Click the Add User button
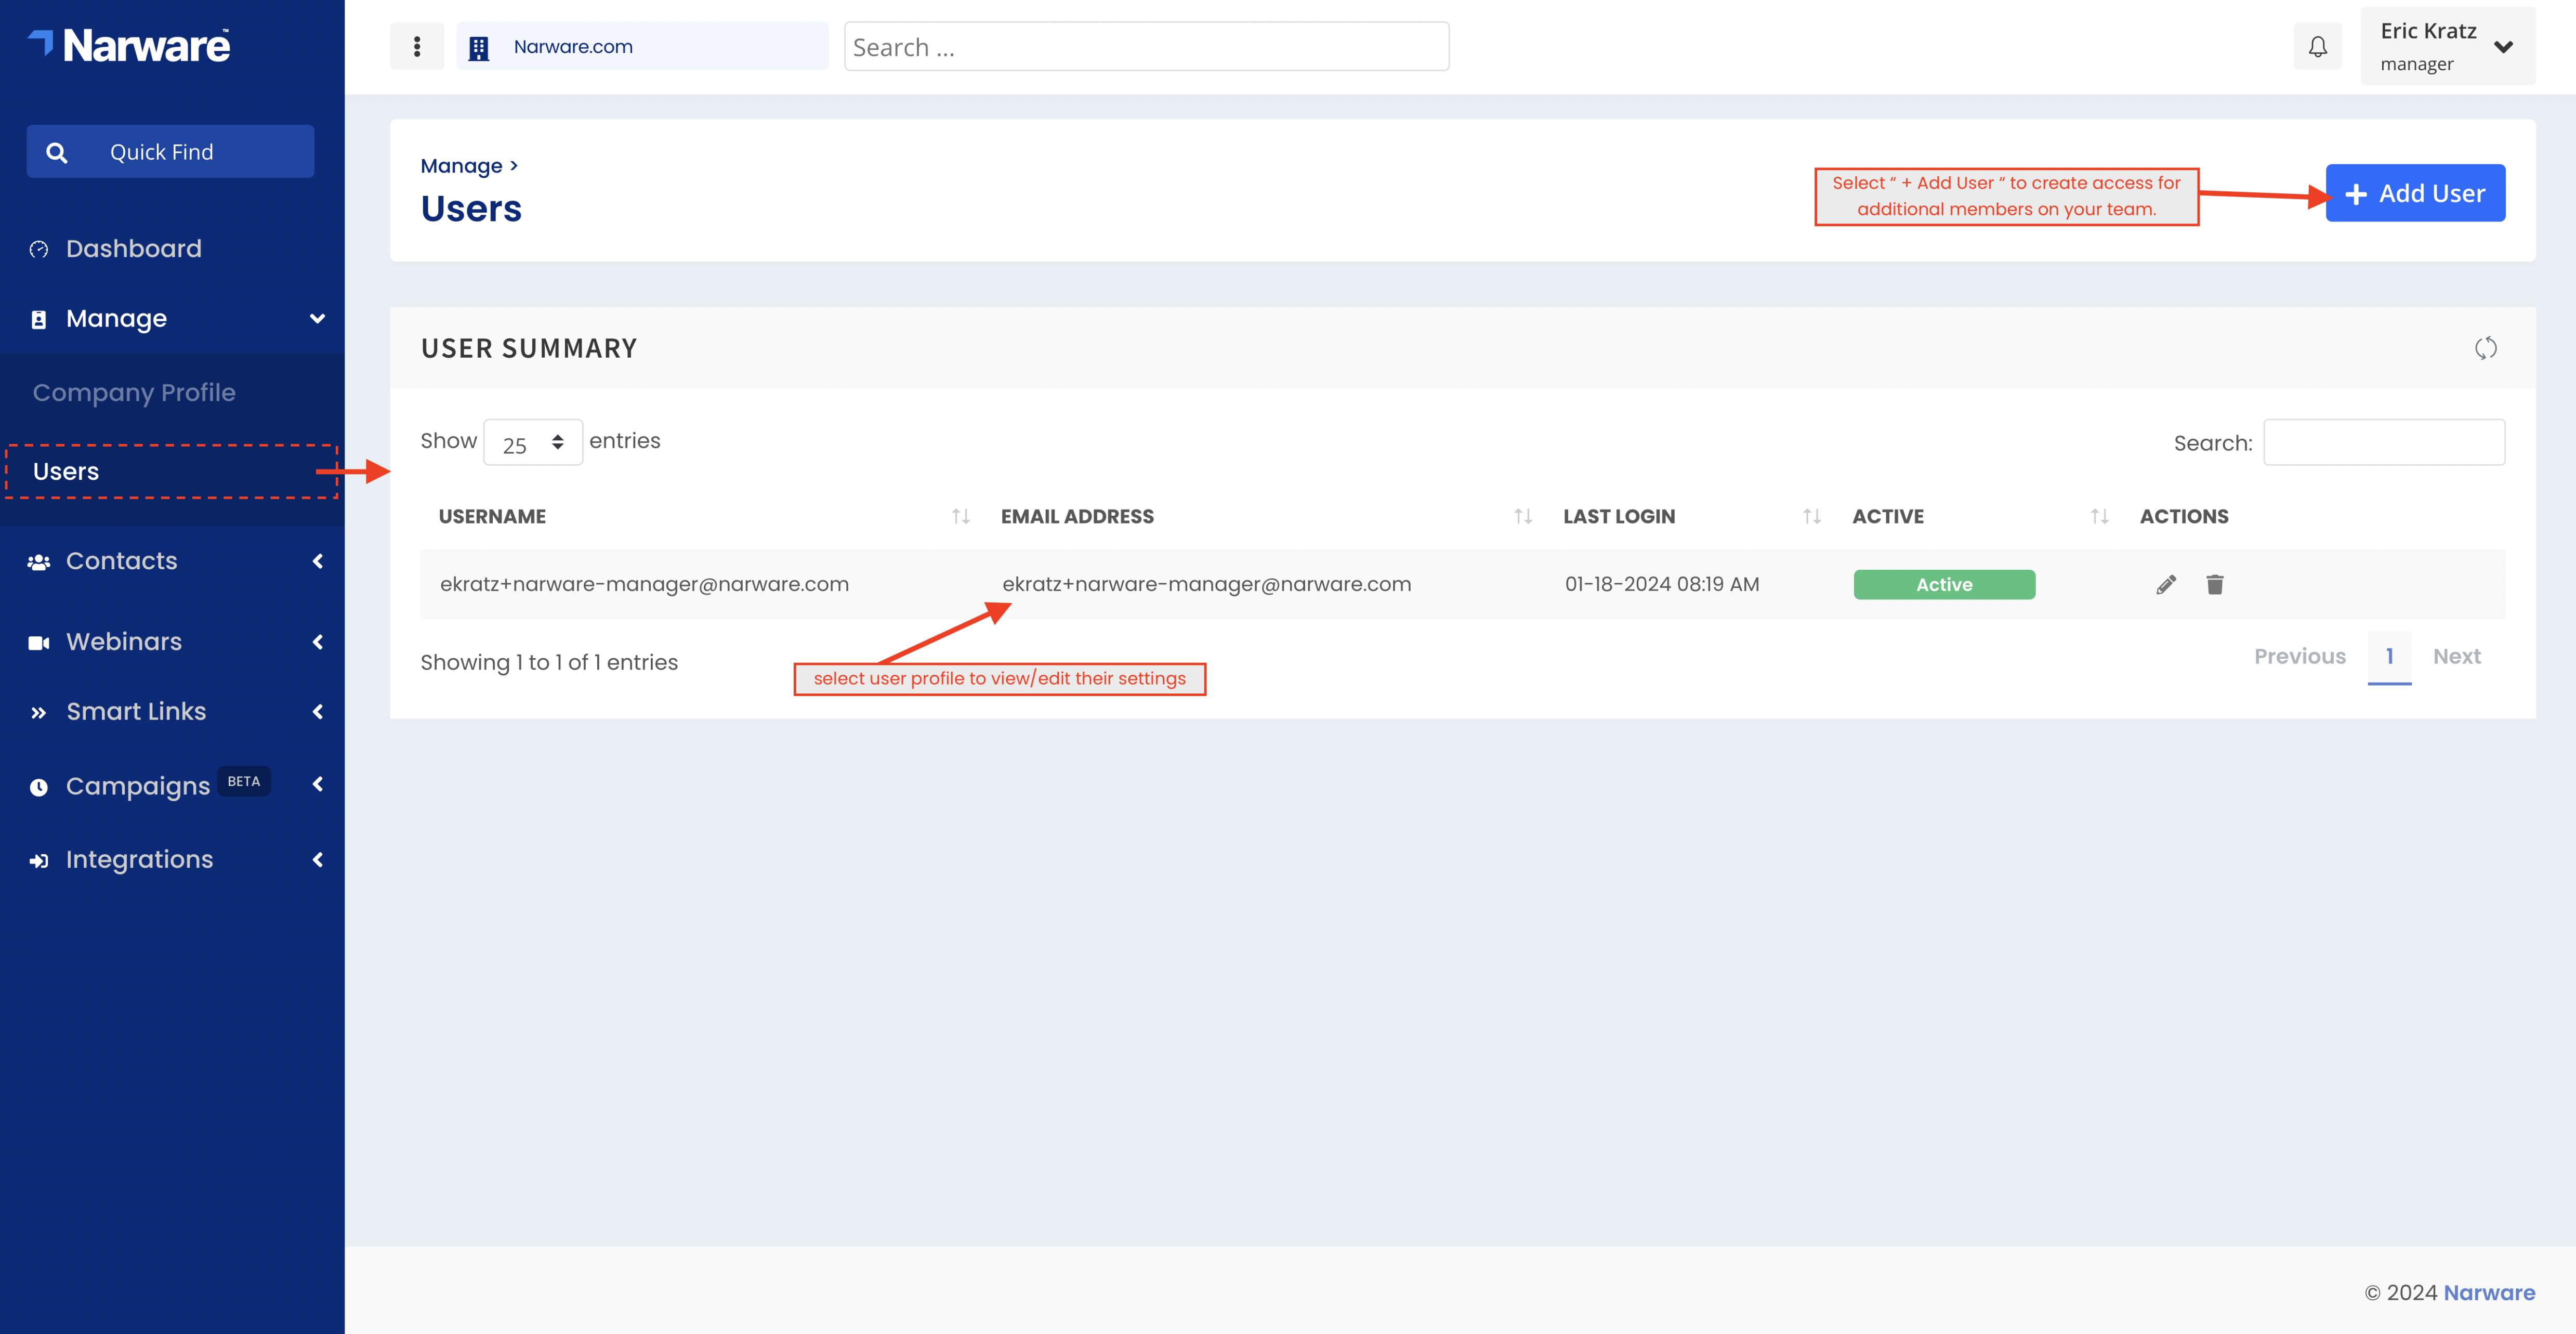 click(2415, 193)
